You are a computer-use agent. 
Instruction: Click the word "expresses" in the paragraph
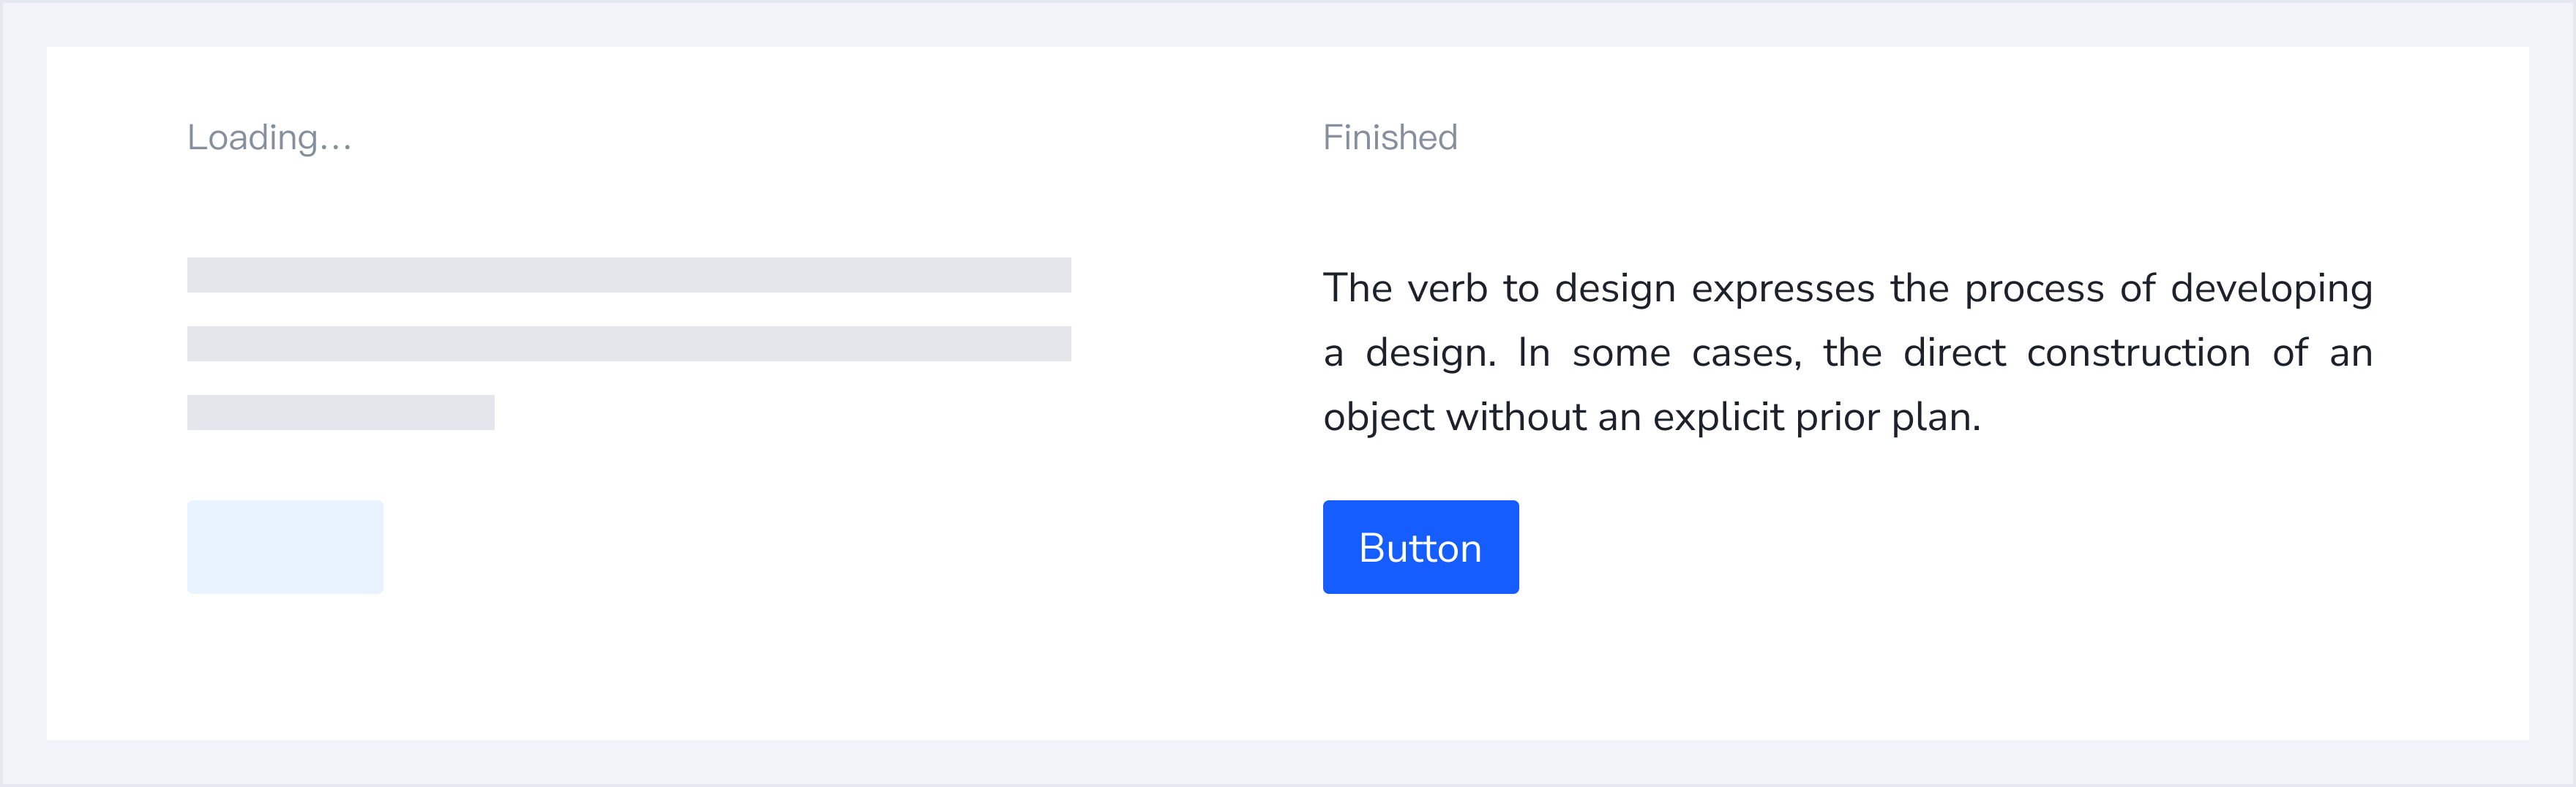click(1782, 289)
